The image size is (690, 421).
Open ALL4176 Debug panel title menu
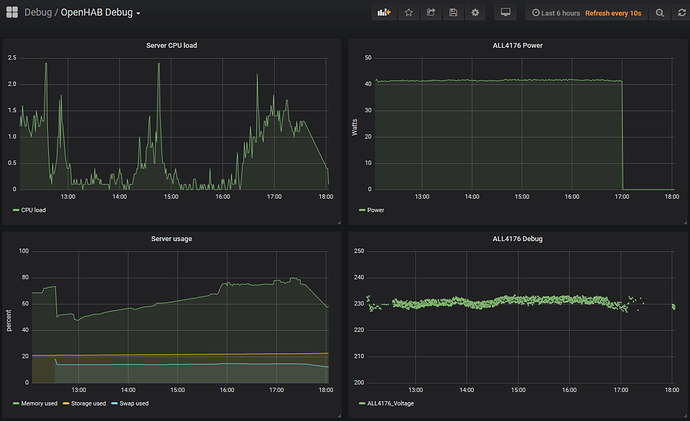518,239
